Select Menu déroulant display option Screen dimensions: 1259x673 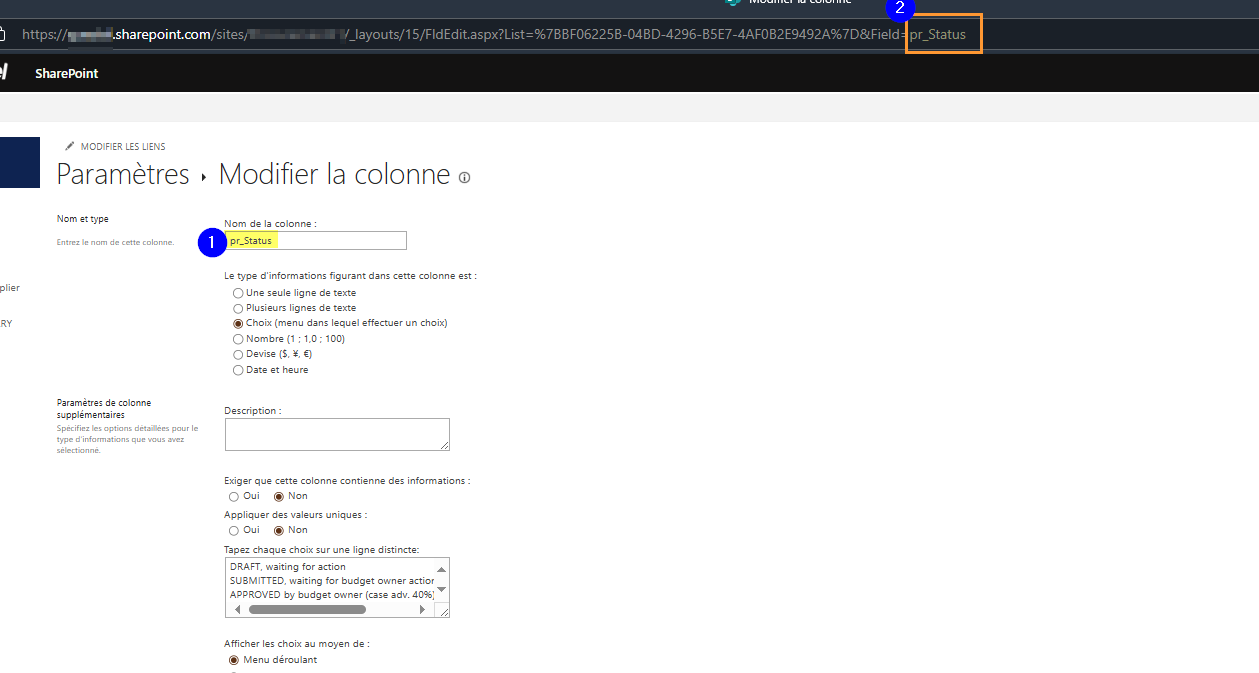234,660
